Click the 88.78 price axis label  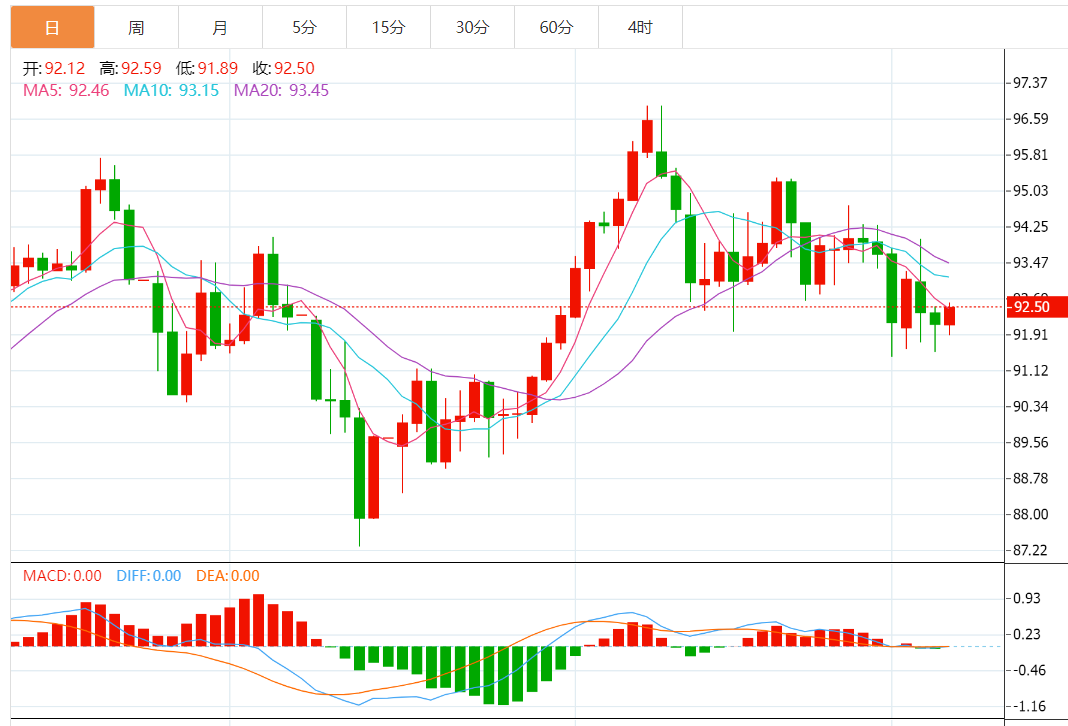pos(1030,479)
